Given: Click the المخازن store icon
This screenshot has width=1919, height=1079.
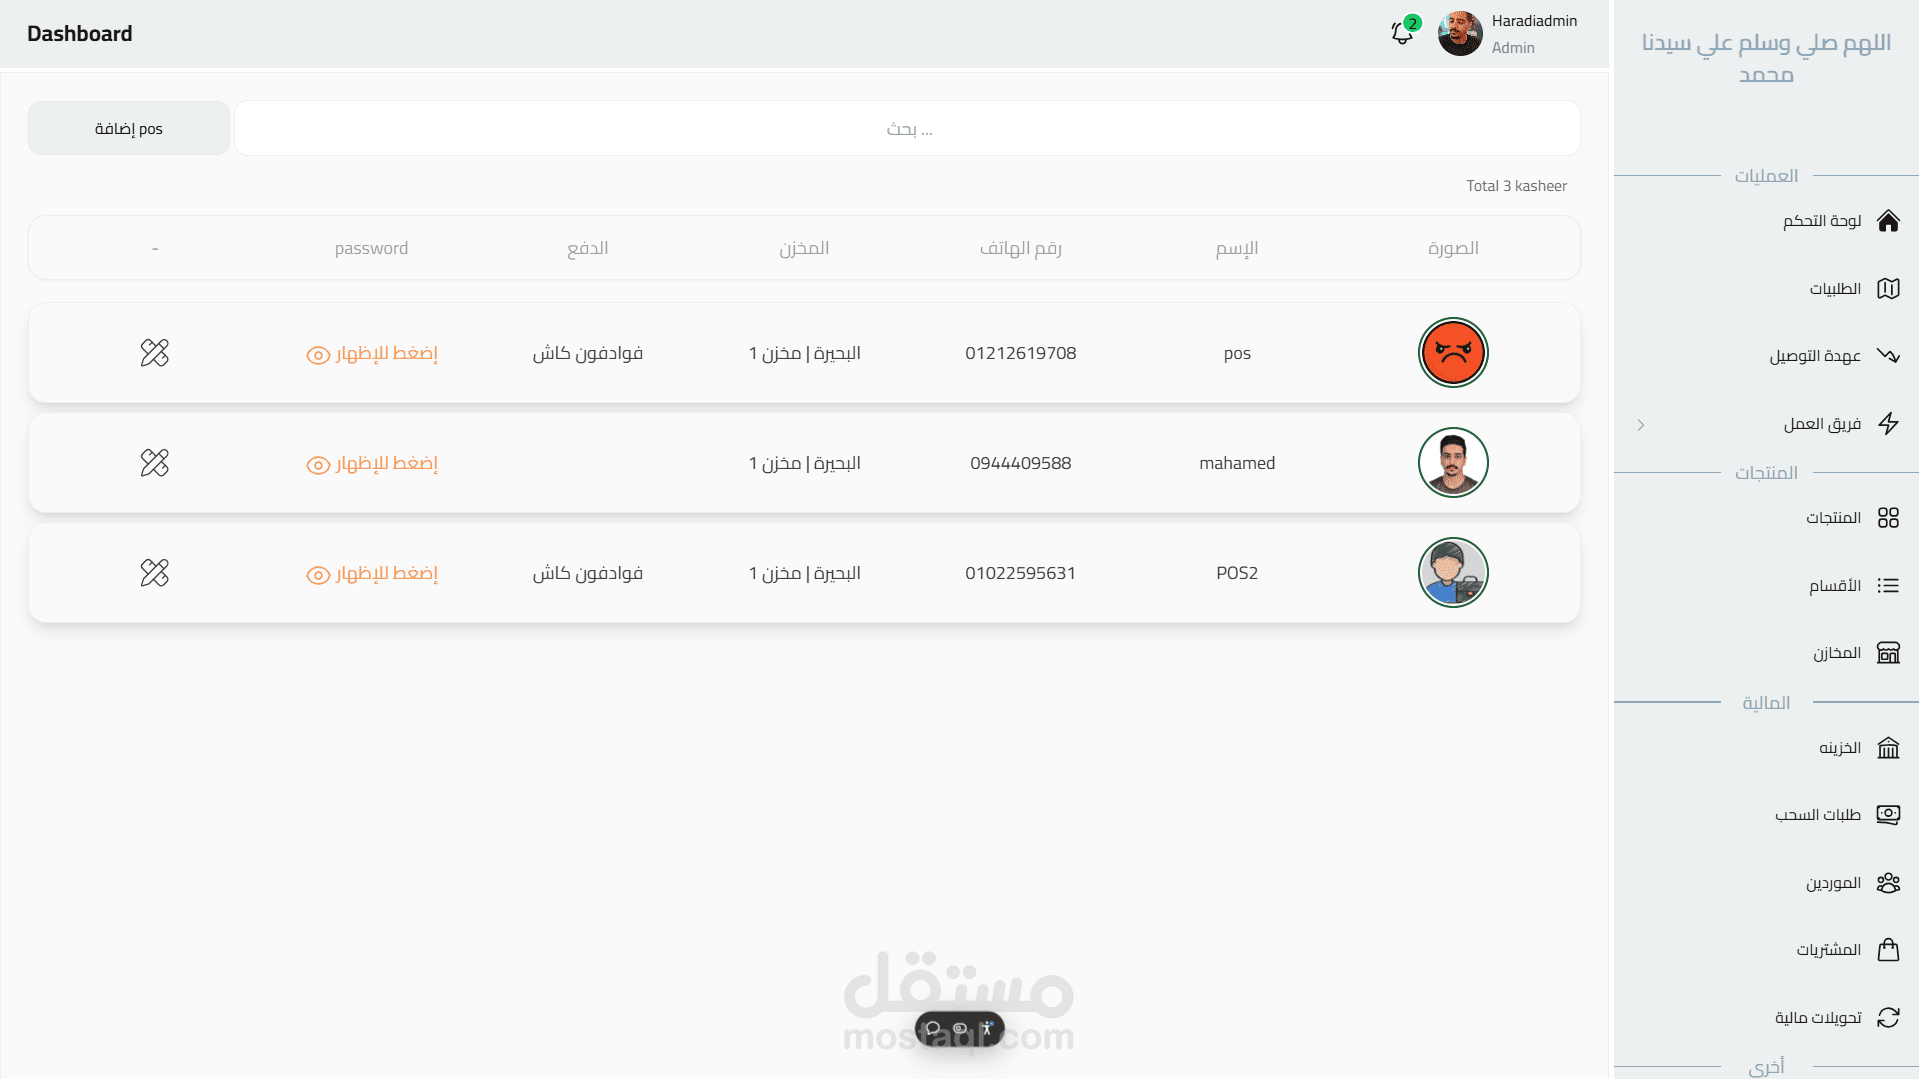Looking at the screenshot, I should [x=1888, y=653].
